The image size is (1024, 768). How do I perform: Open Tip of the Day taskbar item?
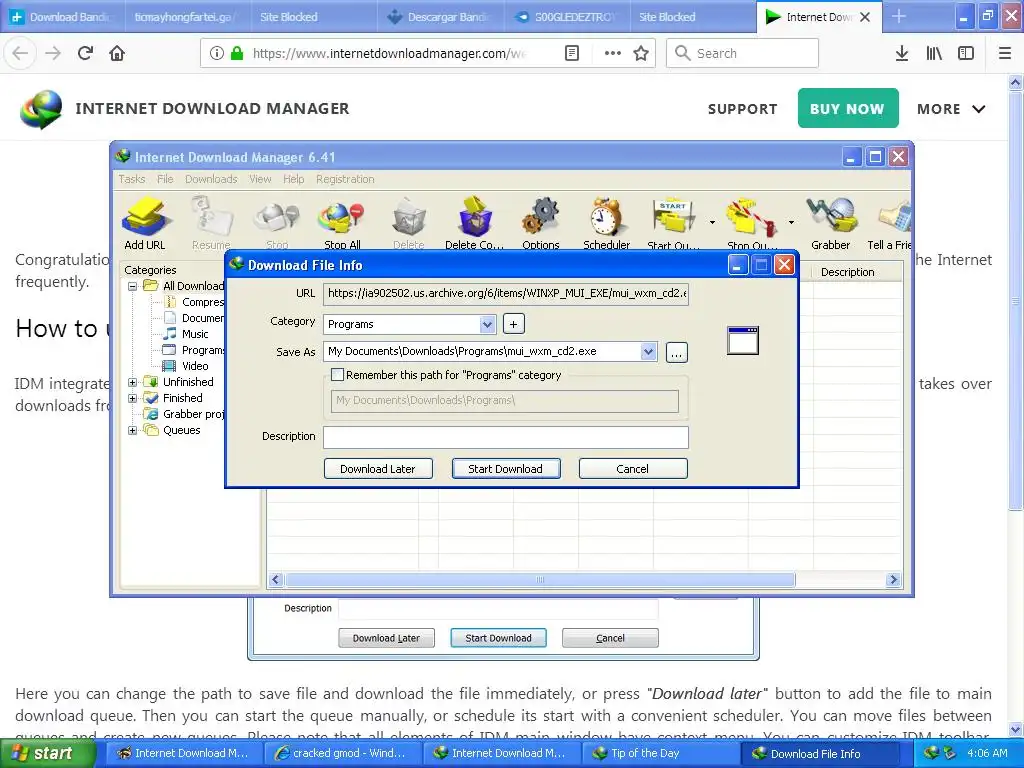[661, 753]
